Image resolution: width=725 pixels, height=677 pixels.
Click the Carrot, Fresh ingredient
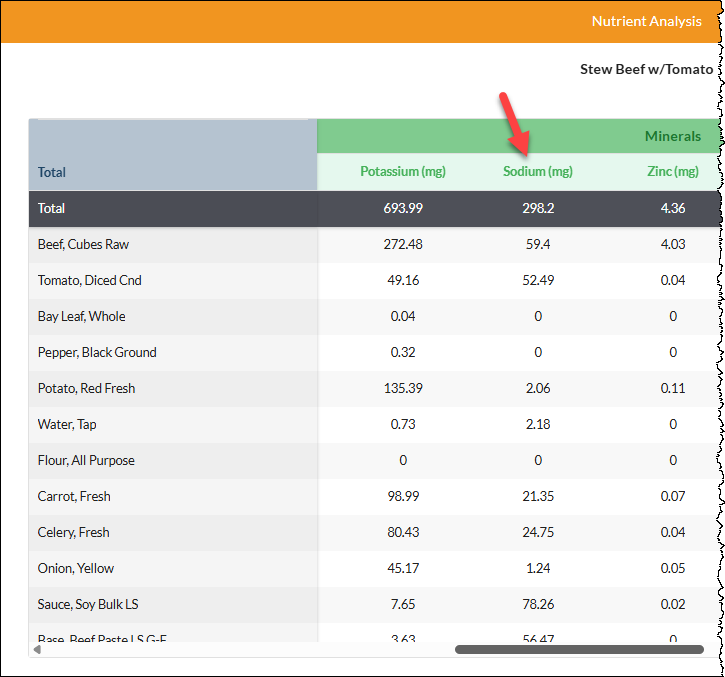click(74, 497)
